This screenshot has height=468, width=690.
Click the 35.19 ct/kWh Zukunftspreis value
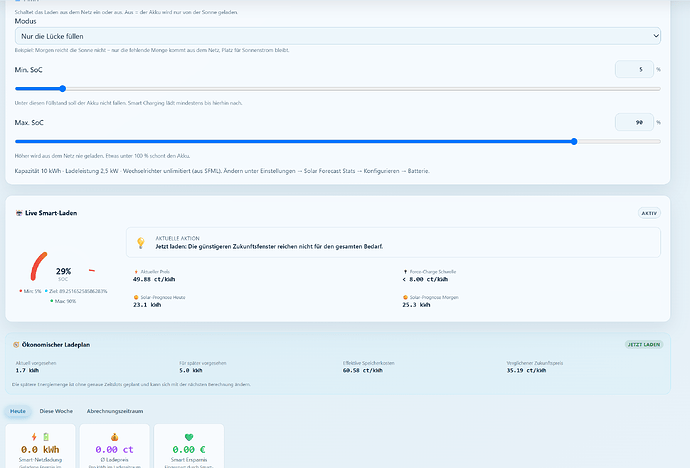point(526,370)
